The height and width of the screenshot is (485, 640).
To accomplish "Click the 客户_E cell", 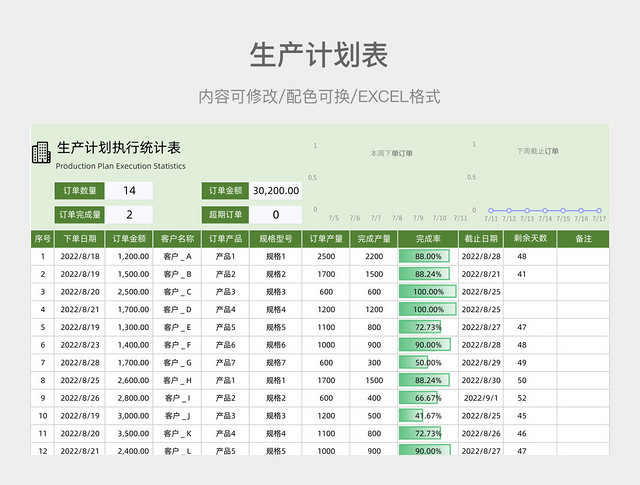I will coord(177,327).
